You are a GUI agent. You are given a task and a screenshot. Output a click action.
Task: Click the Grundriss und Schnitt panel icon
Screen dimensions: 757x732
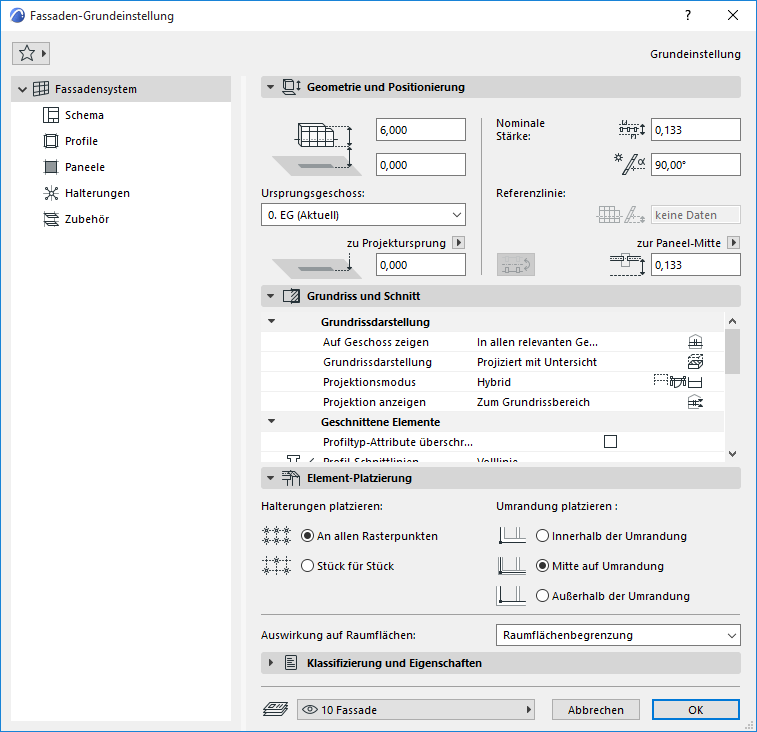click(x=292, y=296)
